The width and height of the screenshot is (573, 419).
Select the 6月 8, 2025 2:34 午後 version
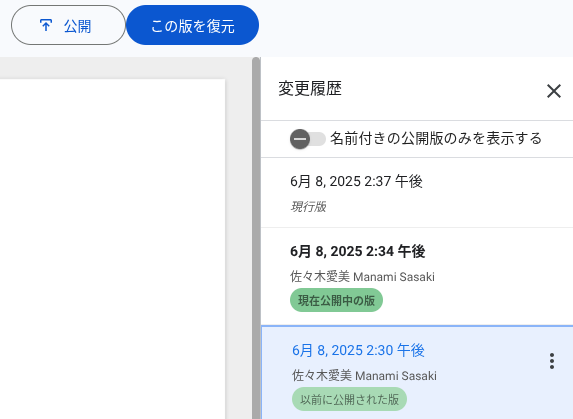(x=417, y=277)
